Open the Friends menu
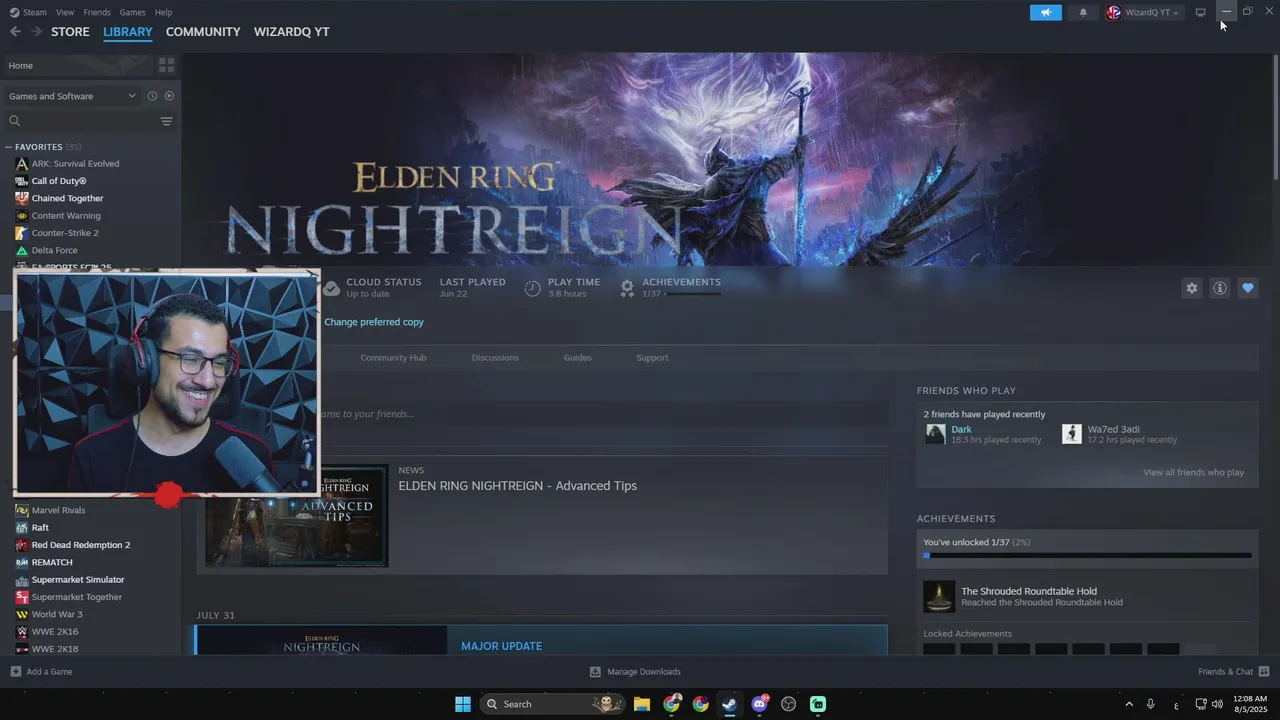 point(97,12)
